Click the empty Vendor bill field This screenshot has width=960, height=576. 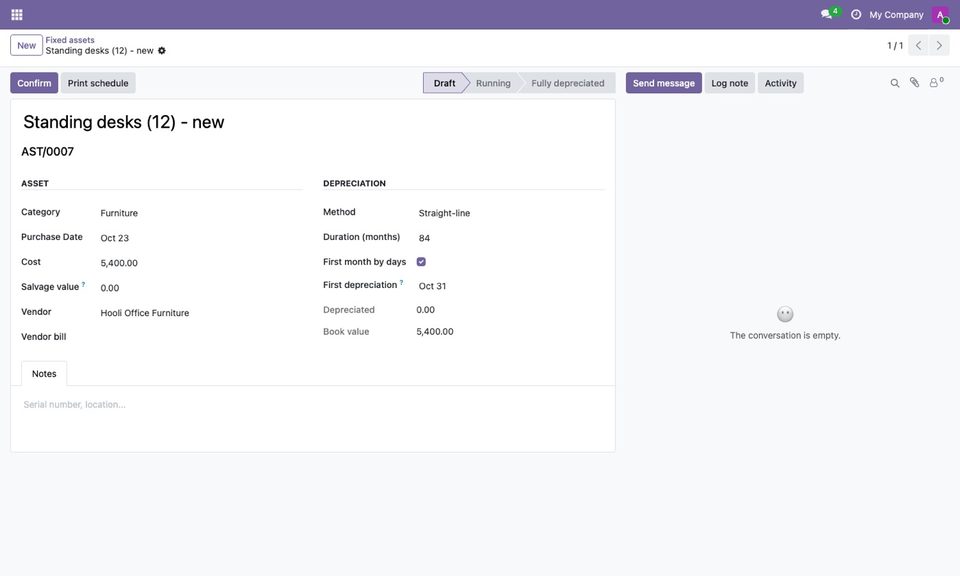200,337
